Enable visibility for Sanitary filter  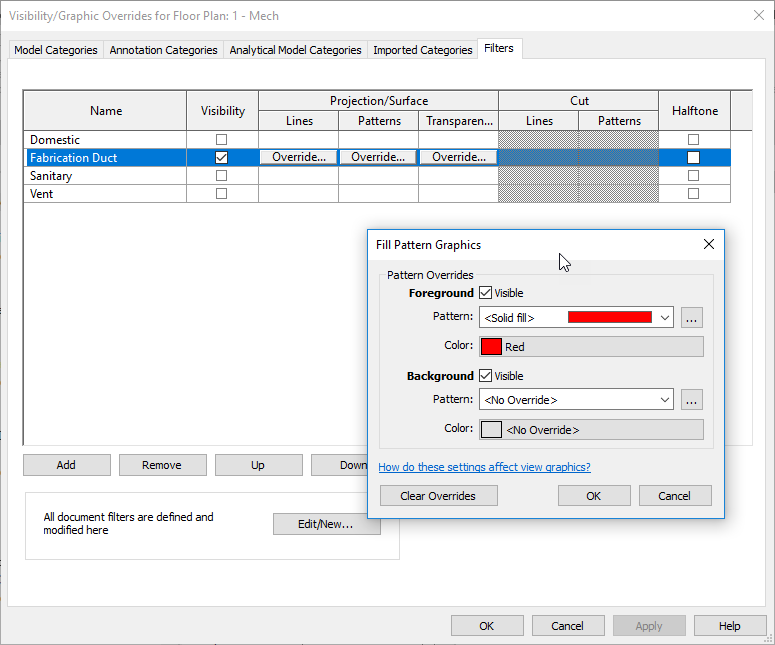[222, 176]
